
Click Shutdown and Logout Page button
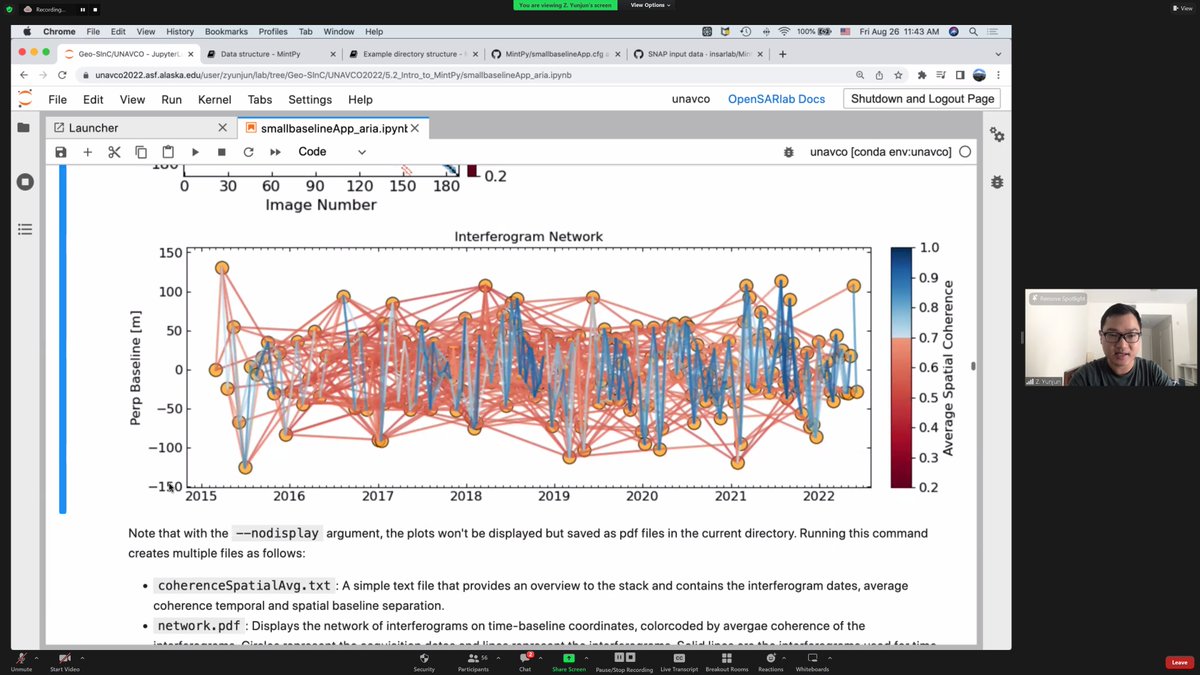pos(922,99)
